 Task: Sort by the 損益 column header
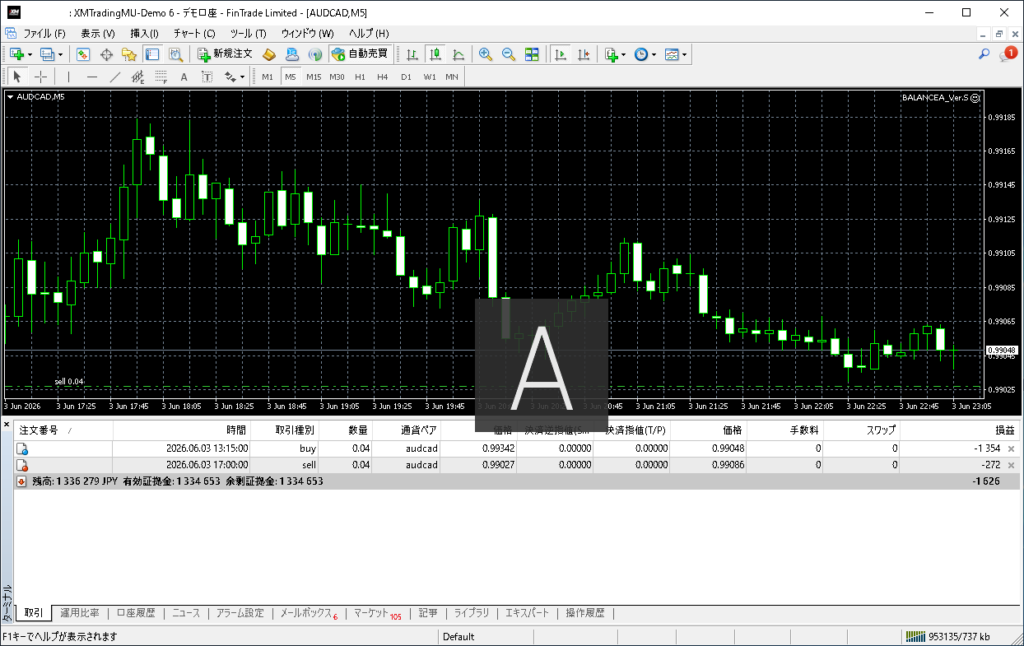tap(959, 430)
